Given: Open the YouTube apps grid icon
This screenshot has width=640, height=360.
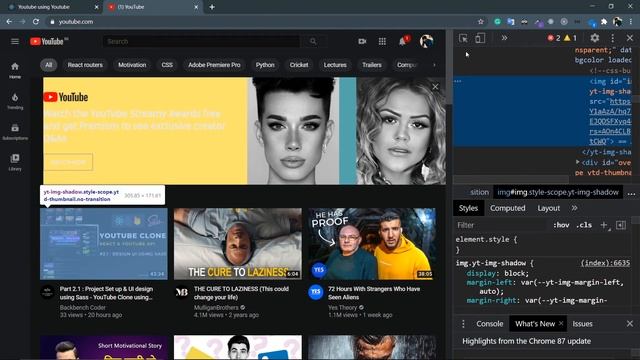Looking at the screenshot, I should point(382,41).
